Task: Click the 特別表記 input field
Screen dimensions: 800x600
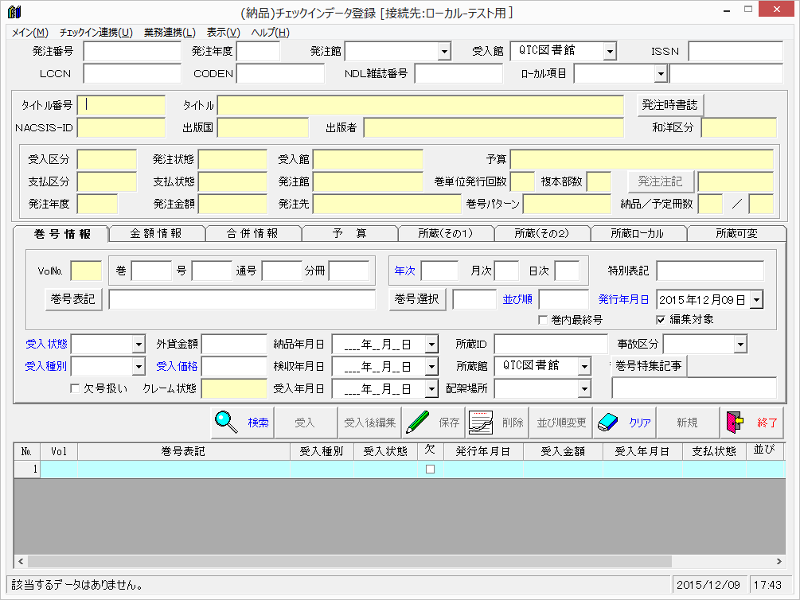Action: (710, 271)
